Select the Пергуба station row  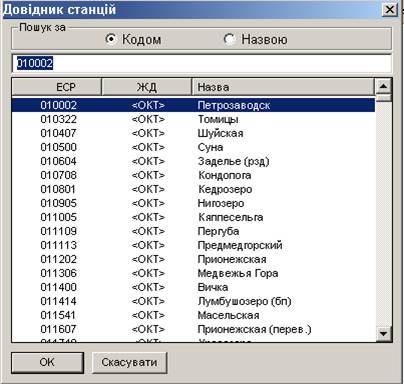[x=193, y=231]
